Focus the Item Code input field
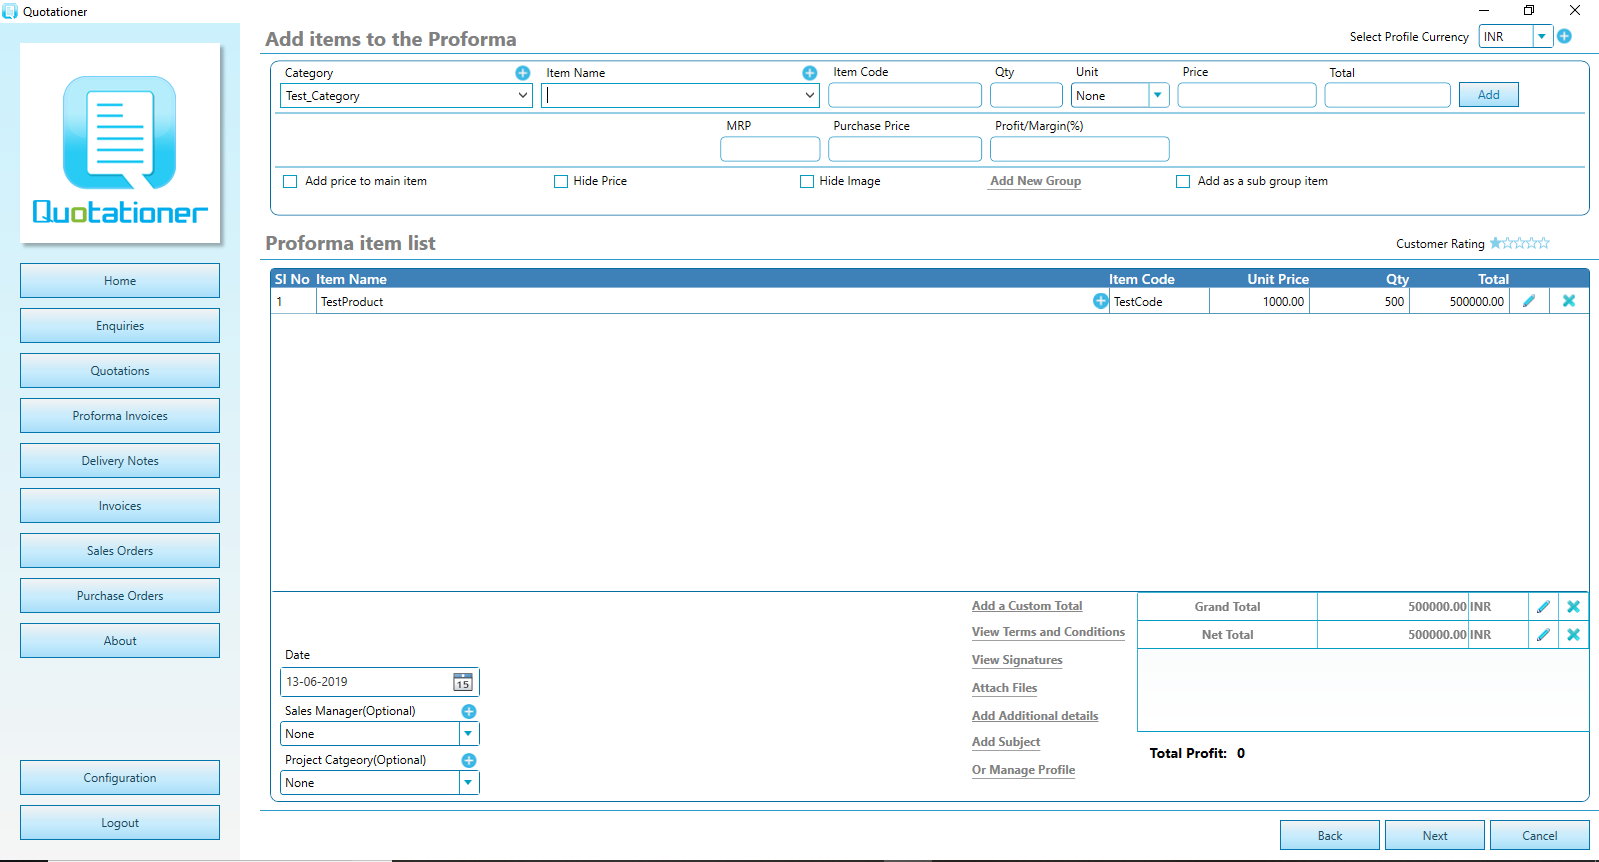The height and width of the screenshot is (862, 1599). click(x=905, y=96)
